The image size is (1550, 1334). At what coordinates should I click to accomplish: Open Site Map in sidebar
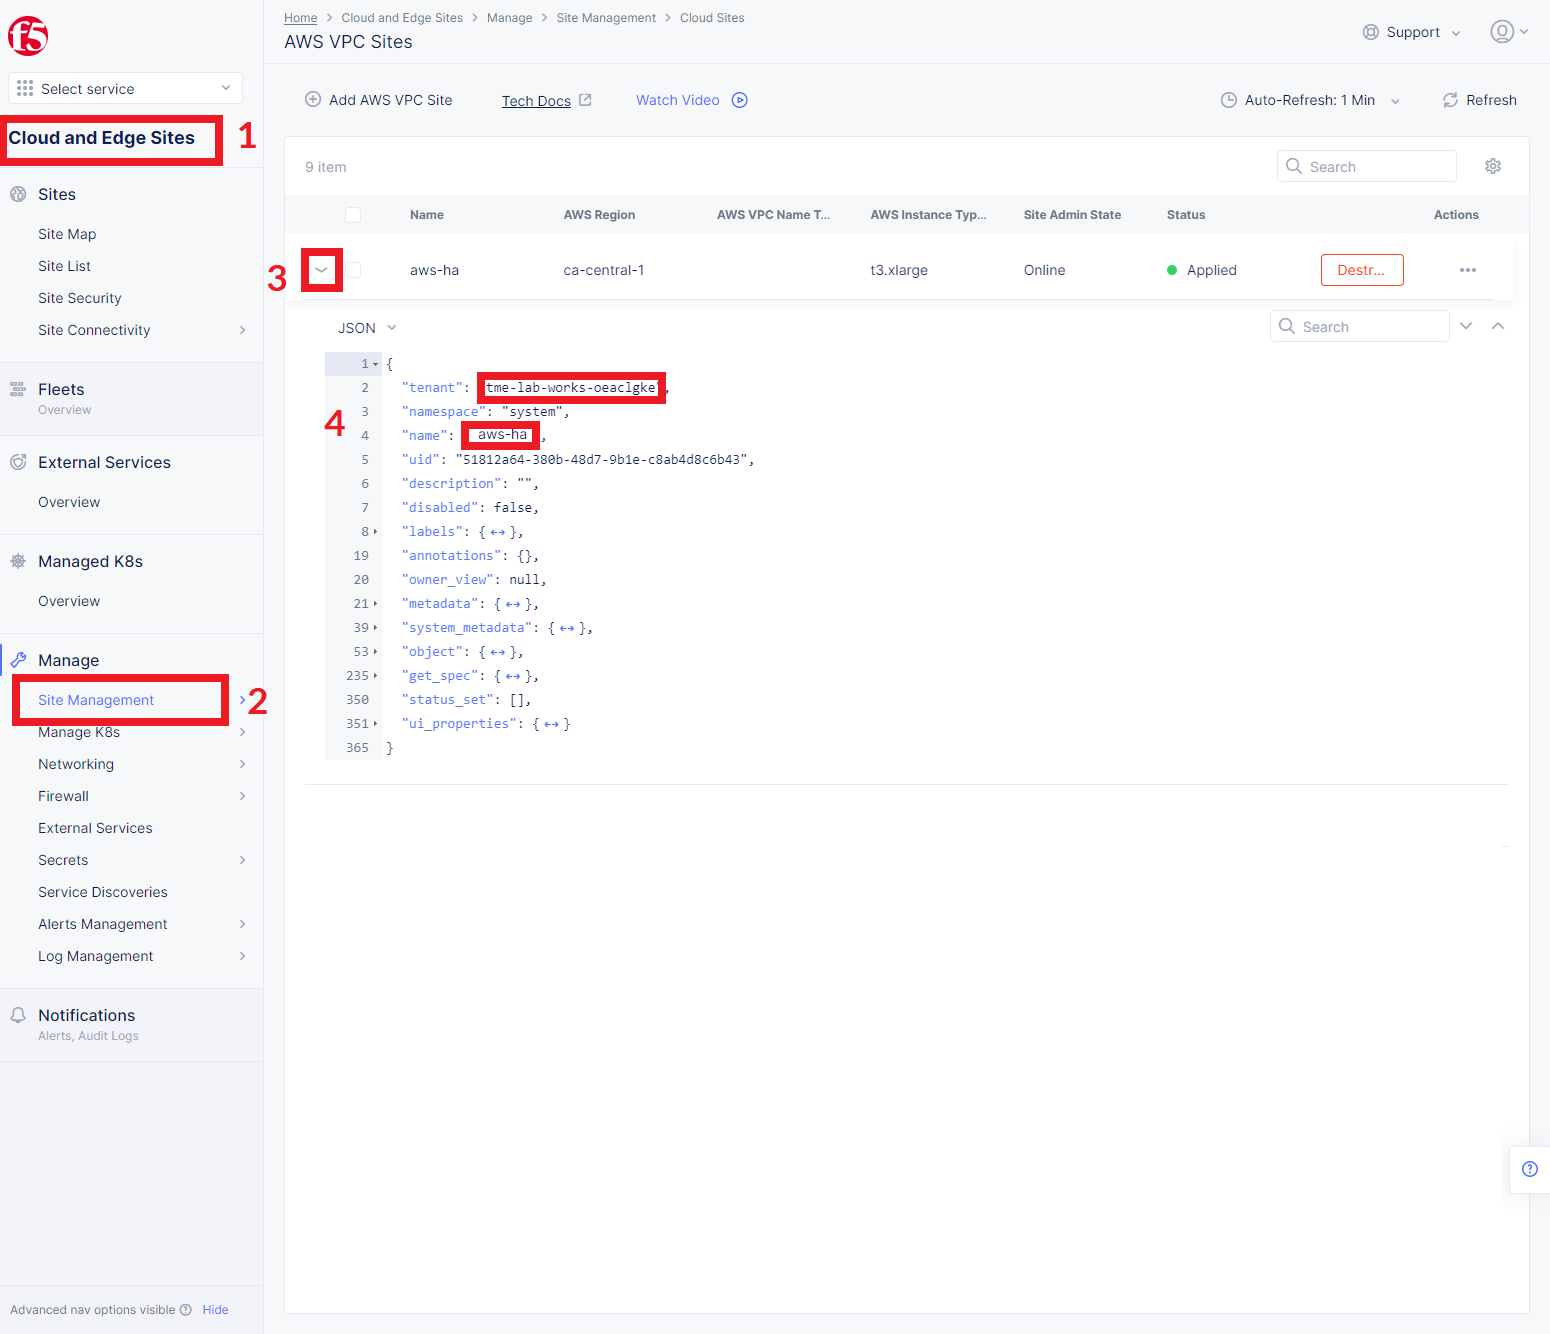[x=67, y=234]
